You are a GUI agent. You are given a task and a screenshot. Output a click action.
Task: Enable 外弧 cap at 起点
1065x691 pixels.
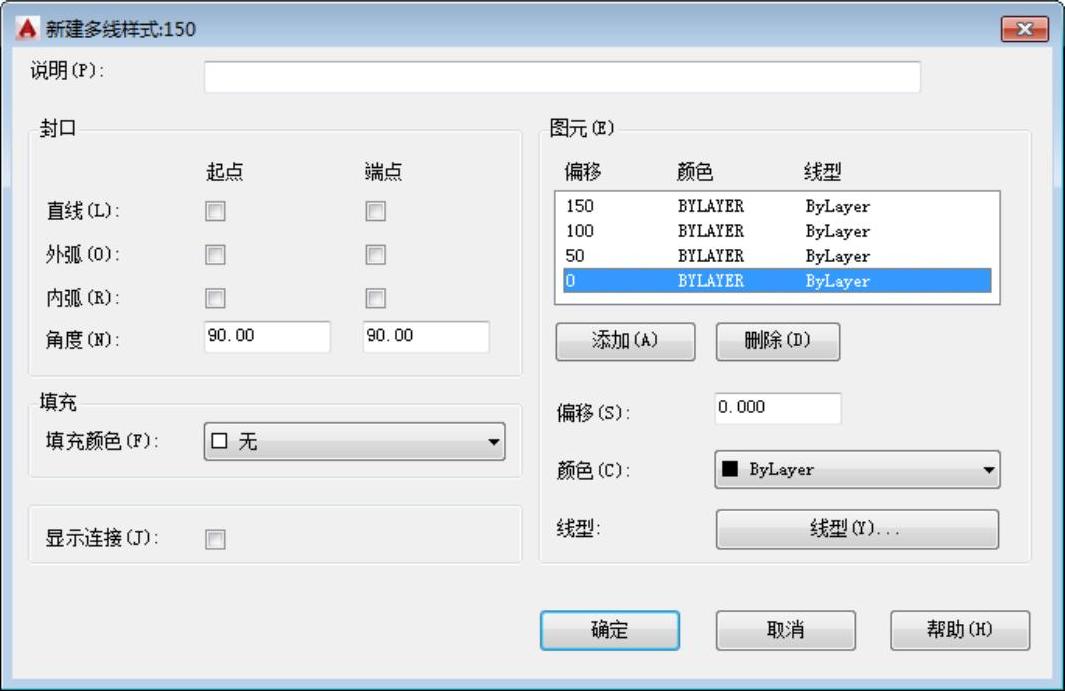coord(215,255)
